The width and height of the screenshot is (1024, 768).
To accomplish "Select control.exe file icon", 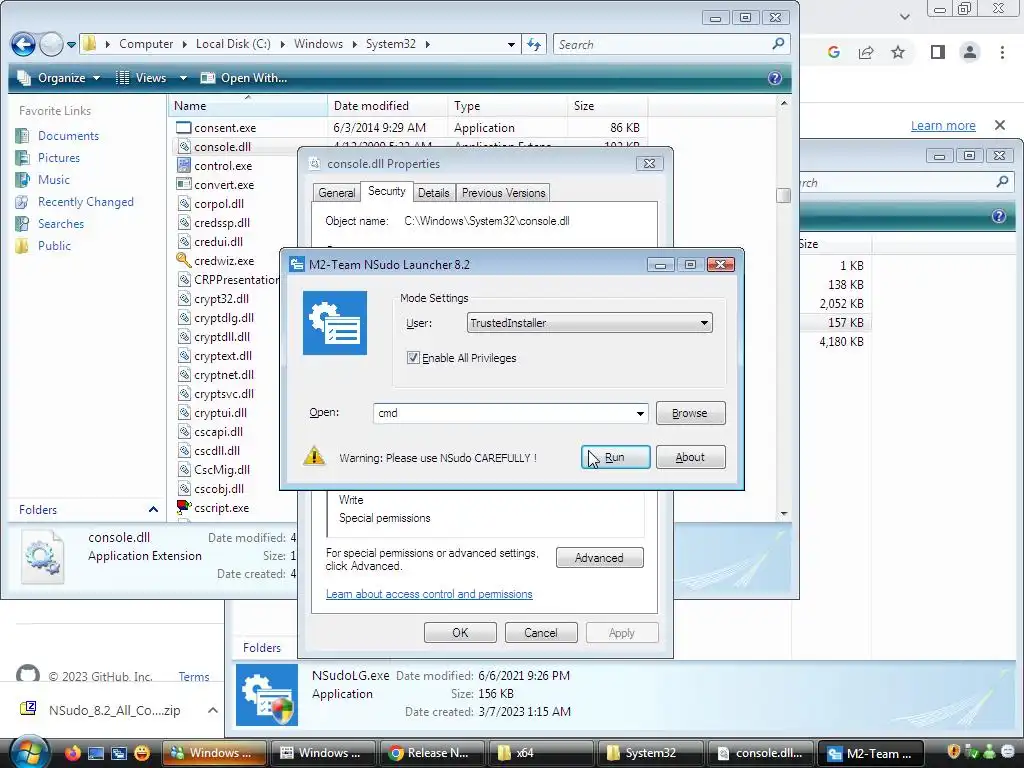I will (x=184, y=165).
